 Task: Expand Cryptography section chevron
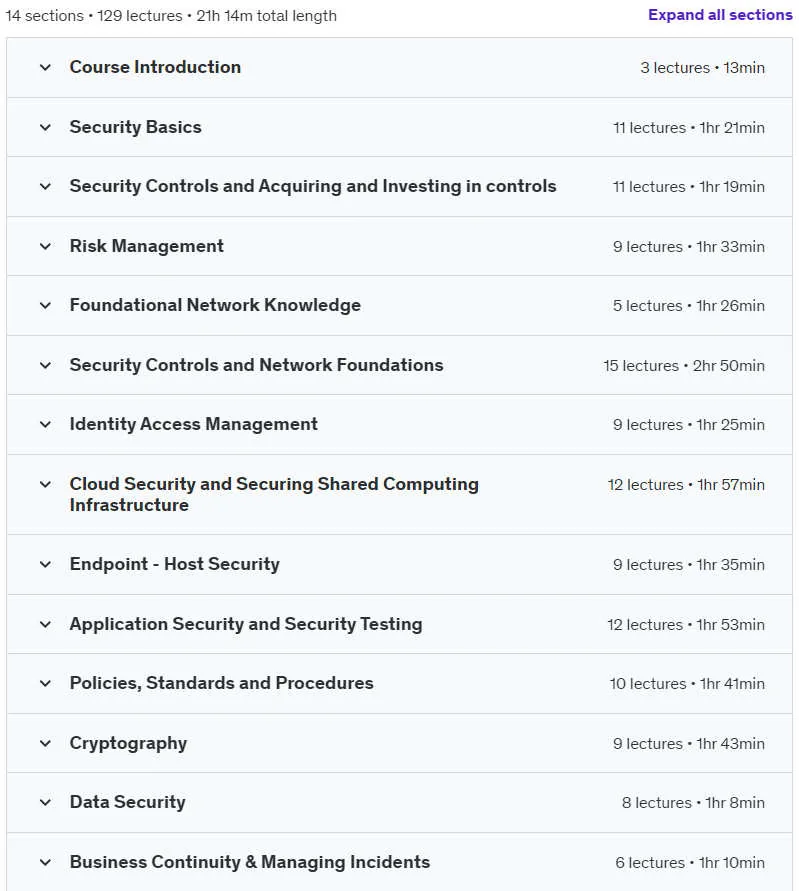45,743
